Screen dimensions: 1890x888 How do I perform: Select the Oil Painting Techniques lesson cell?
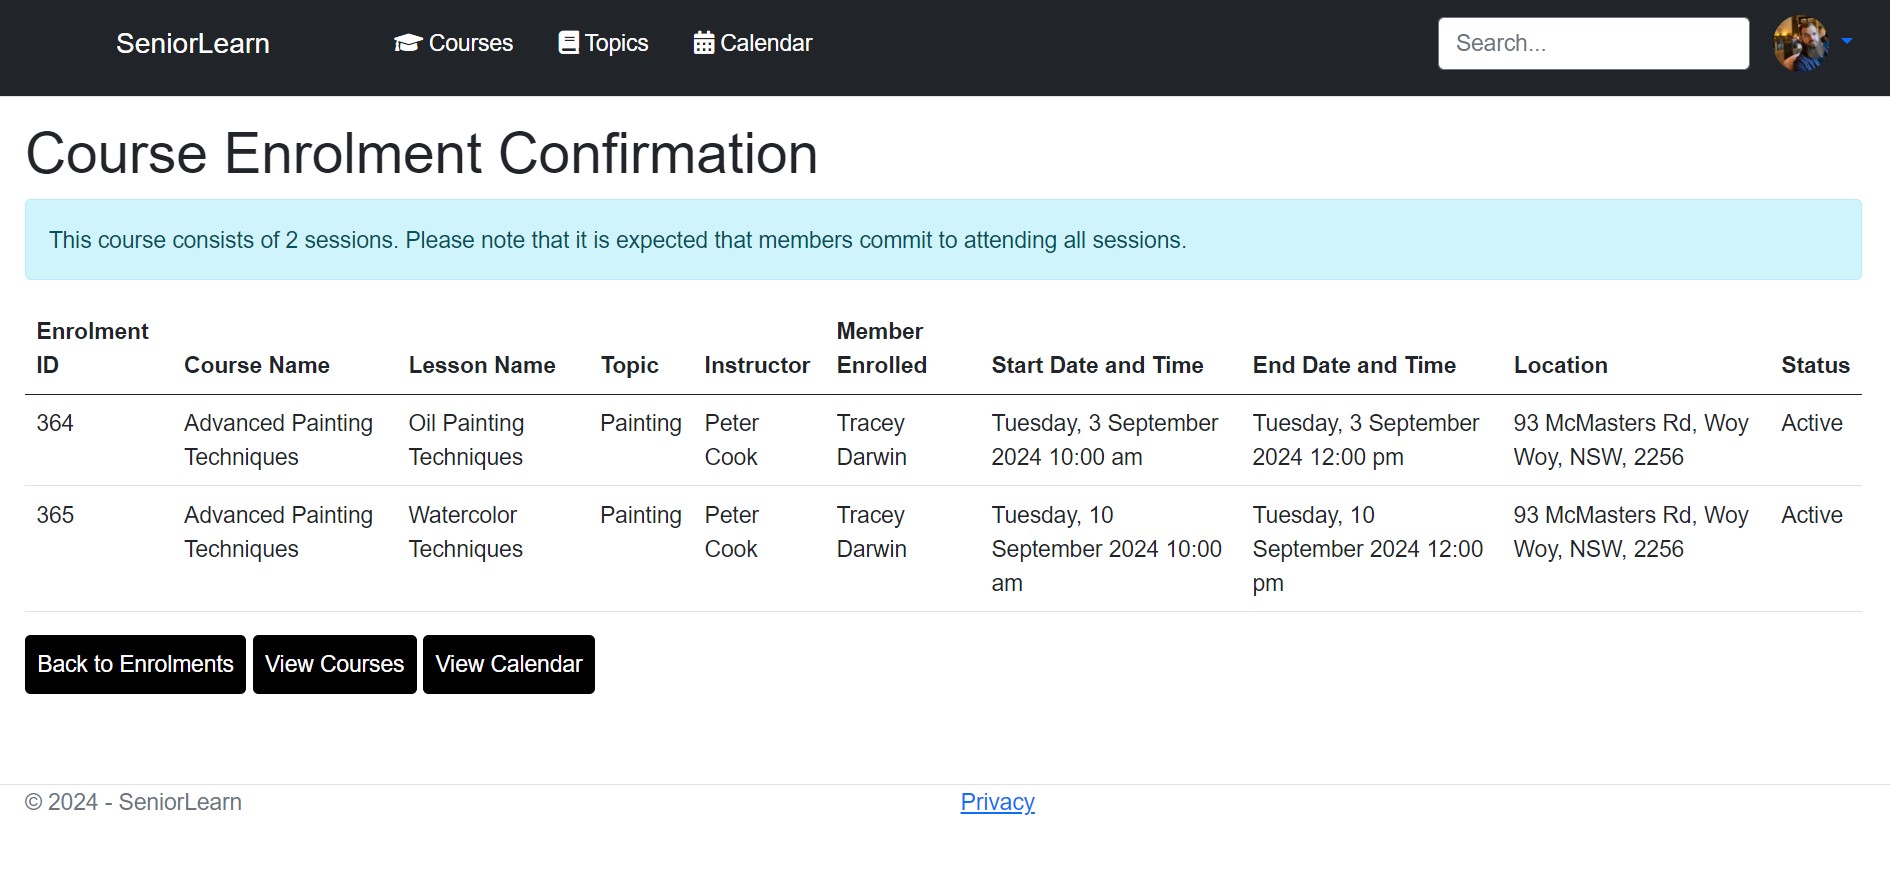(x=466, y=440)
